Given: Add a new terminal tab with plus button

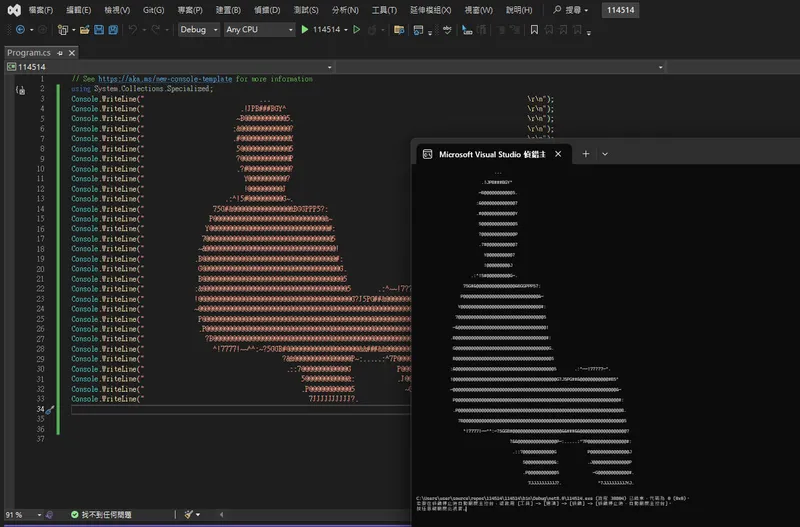Looking at the screenshot, I should [586, 154].
